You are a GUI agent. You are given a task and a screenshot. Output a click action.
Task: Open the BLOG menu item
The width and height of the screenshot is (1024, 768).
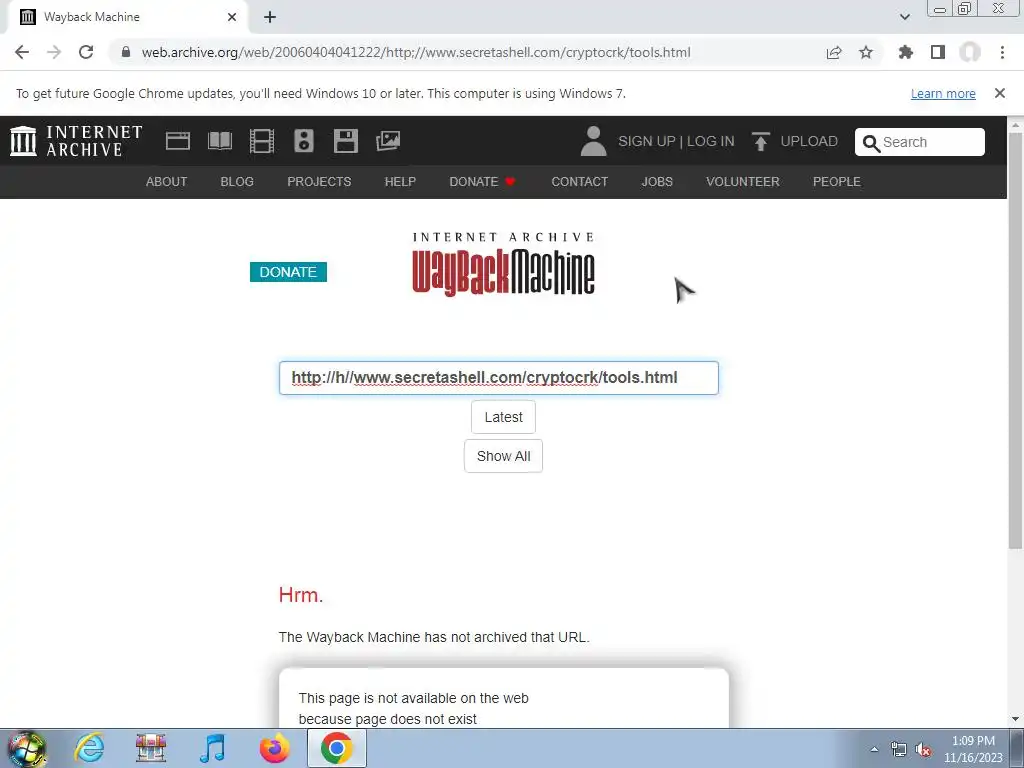[x=237, y=182]
